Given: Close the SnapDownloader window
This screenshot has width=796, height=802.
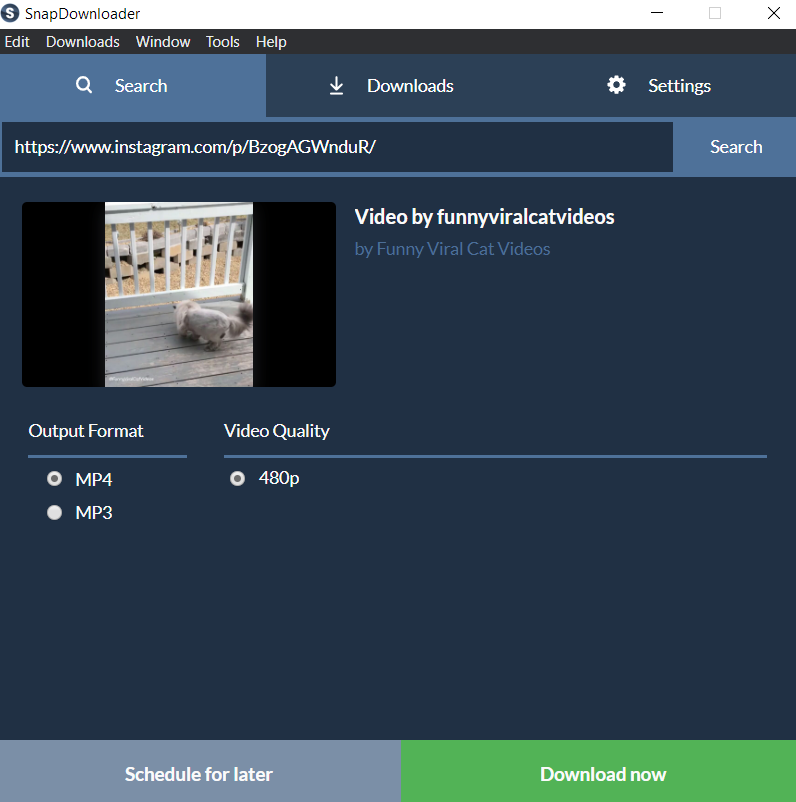Looking at the screenshot, I should click(x=773, y=13).
